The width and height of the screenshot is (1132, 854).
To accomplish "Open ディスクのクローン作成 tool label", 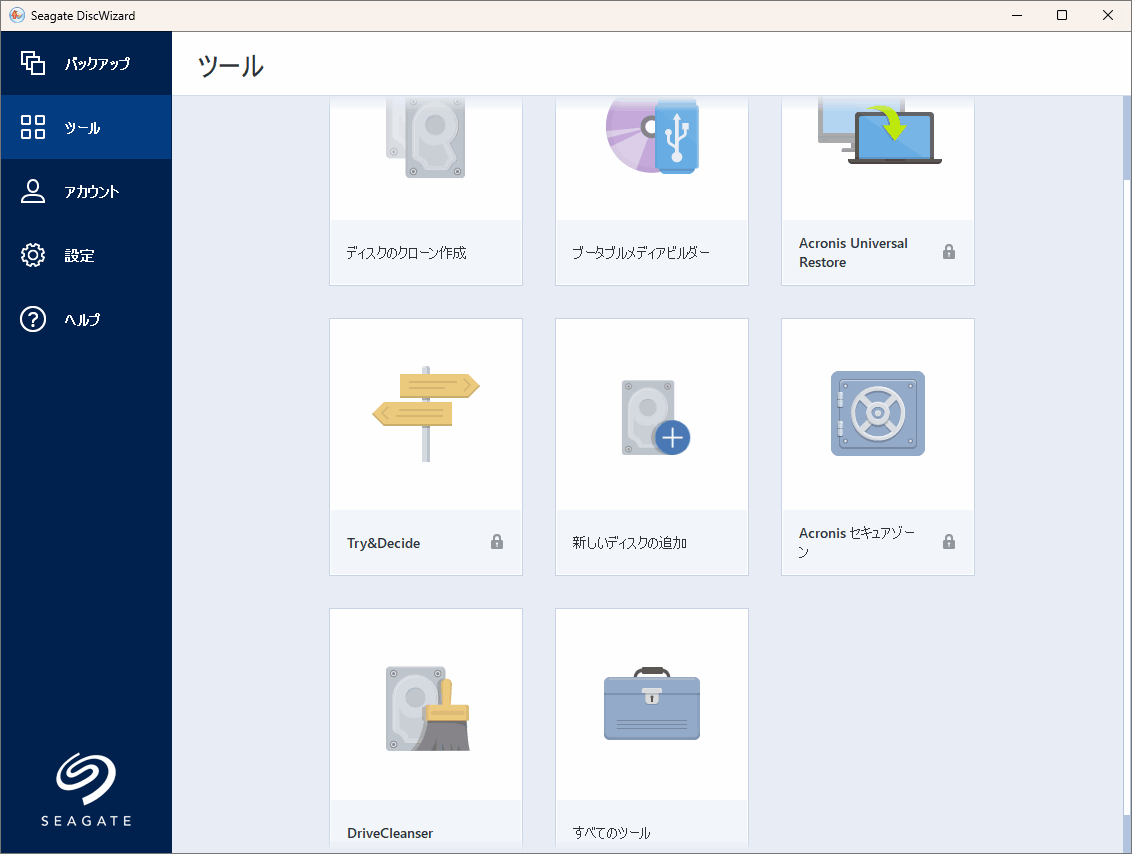I will 406,253.
